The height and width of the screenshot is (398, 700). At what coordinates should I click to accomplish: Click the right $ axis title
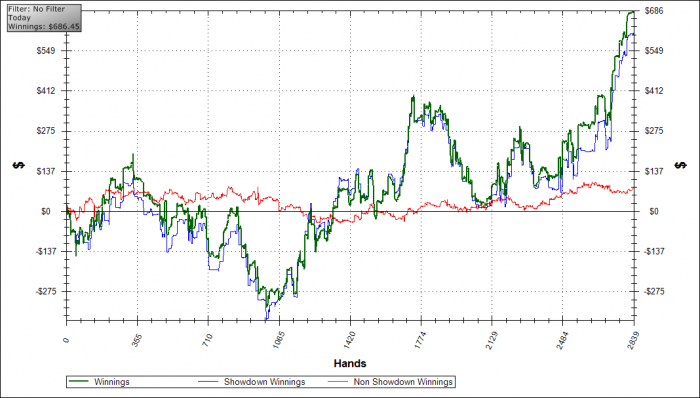(681, 165)
